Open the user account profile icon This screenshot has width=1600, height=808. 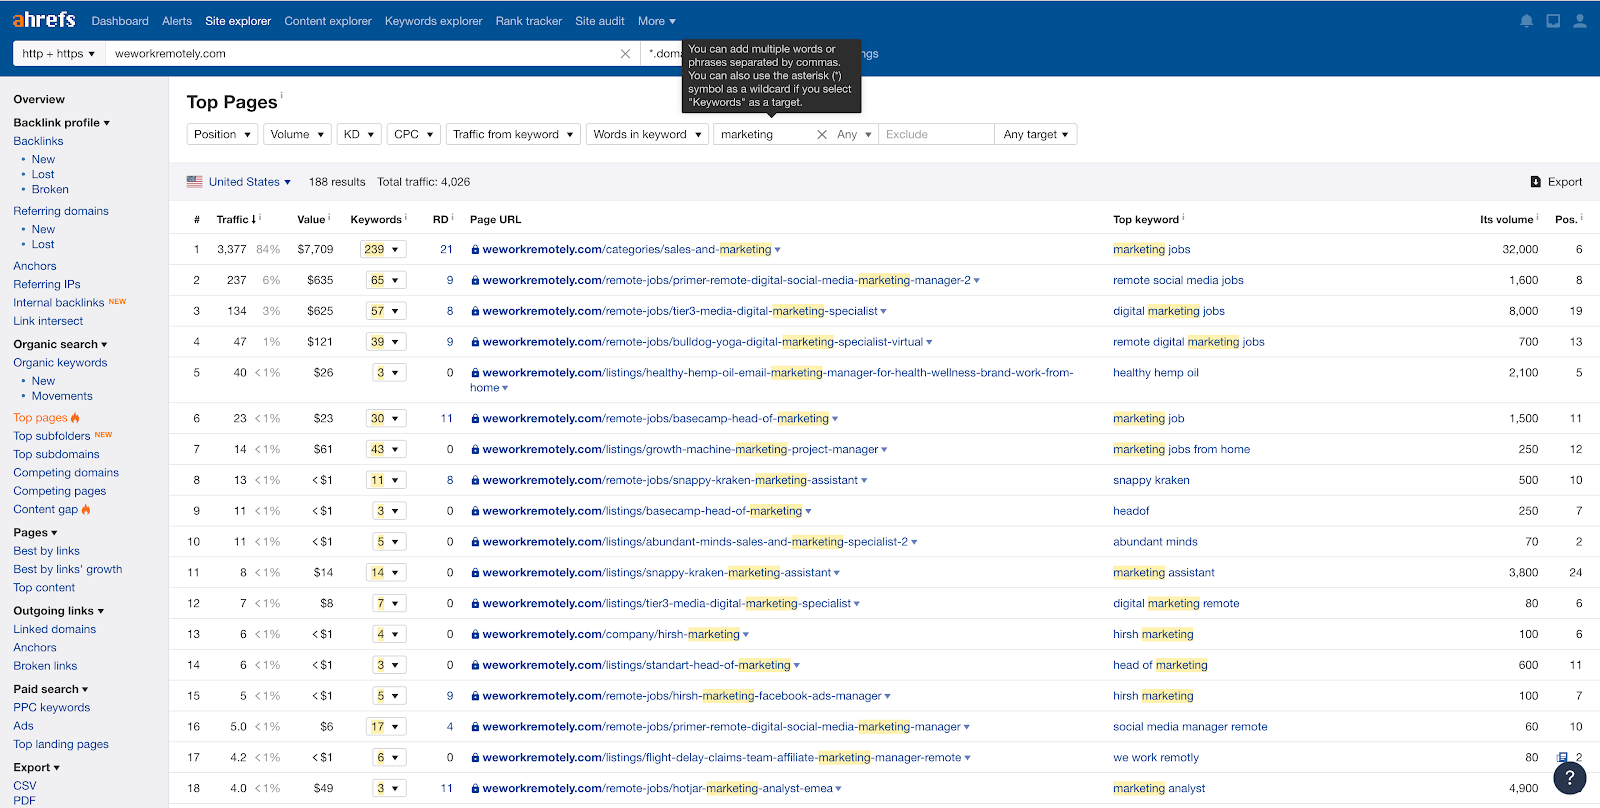coord(1580,21)
